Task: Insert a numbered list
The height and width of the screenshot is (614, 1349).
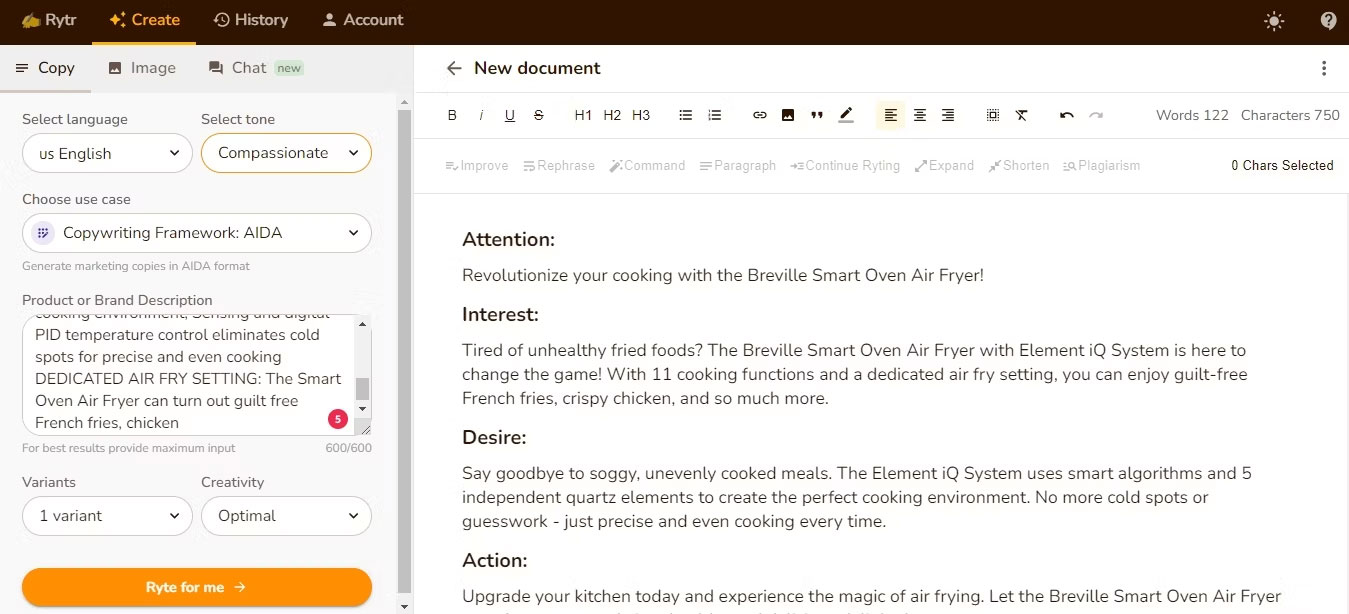Action: pos(715,115)
